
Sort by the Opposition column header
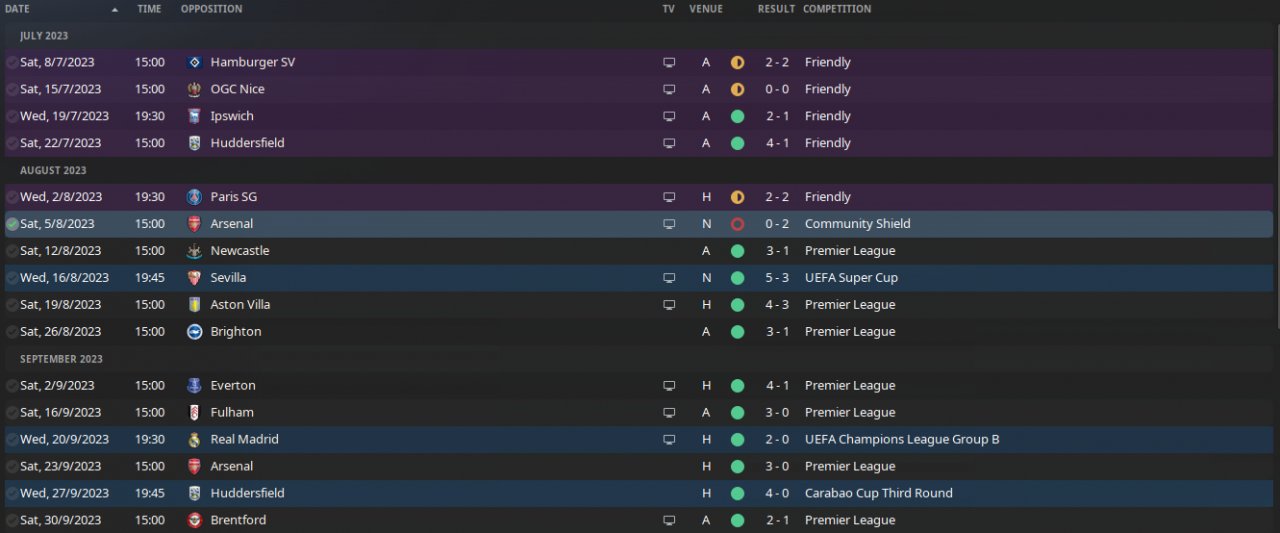pos(211,9)
